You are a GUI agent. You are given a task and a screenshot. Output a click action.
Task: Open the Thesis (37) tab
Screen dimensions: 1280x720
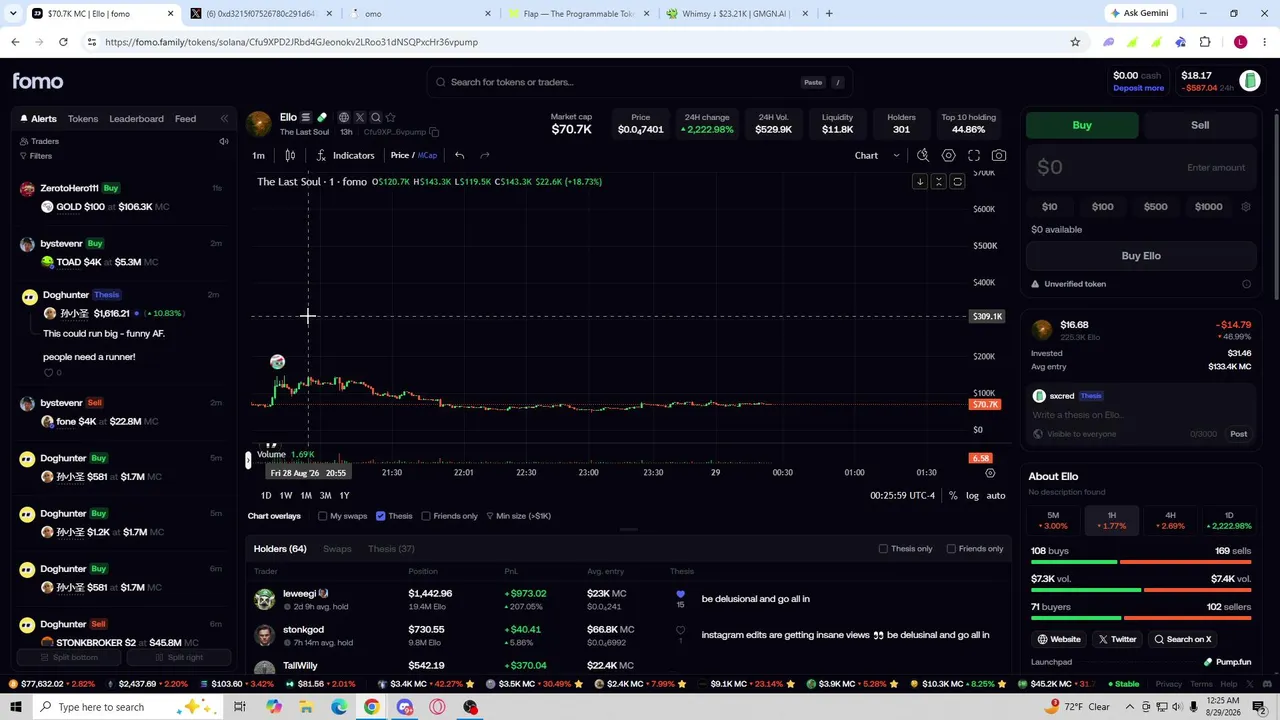(x=391, y=549)
